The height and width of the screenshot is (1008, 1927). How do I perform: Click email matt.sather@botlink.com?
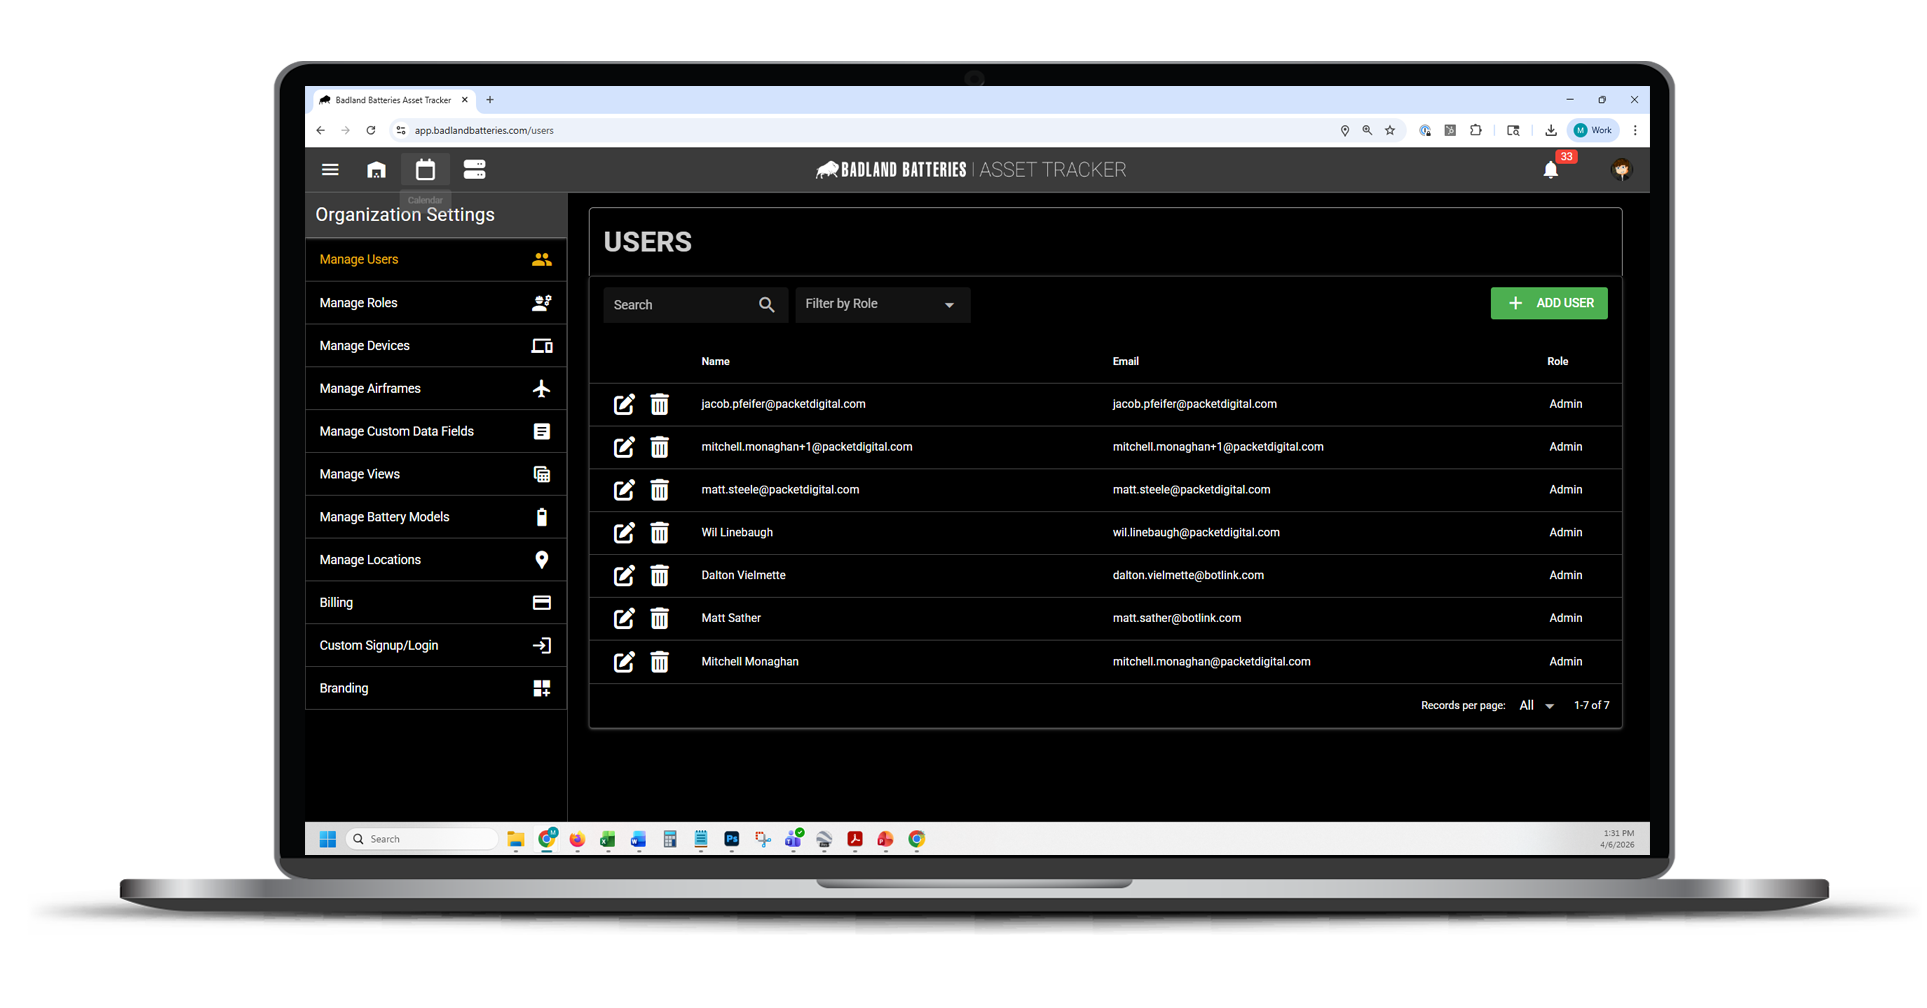coord(1177,619)
